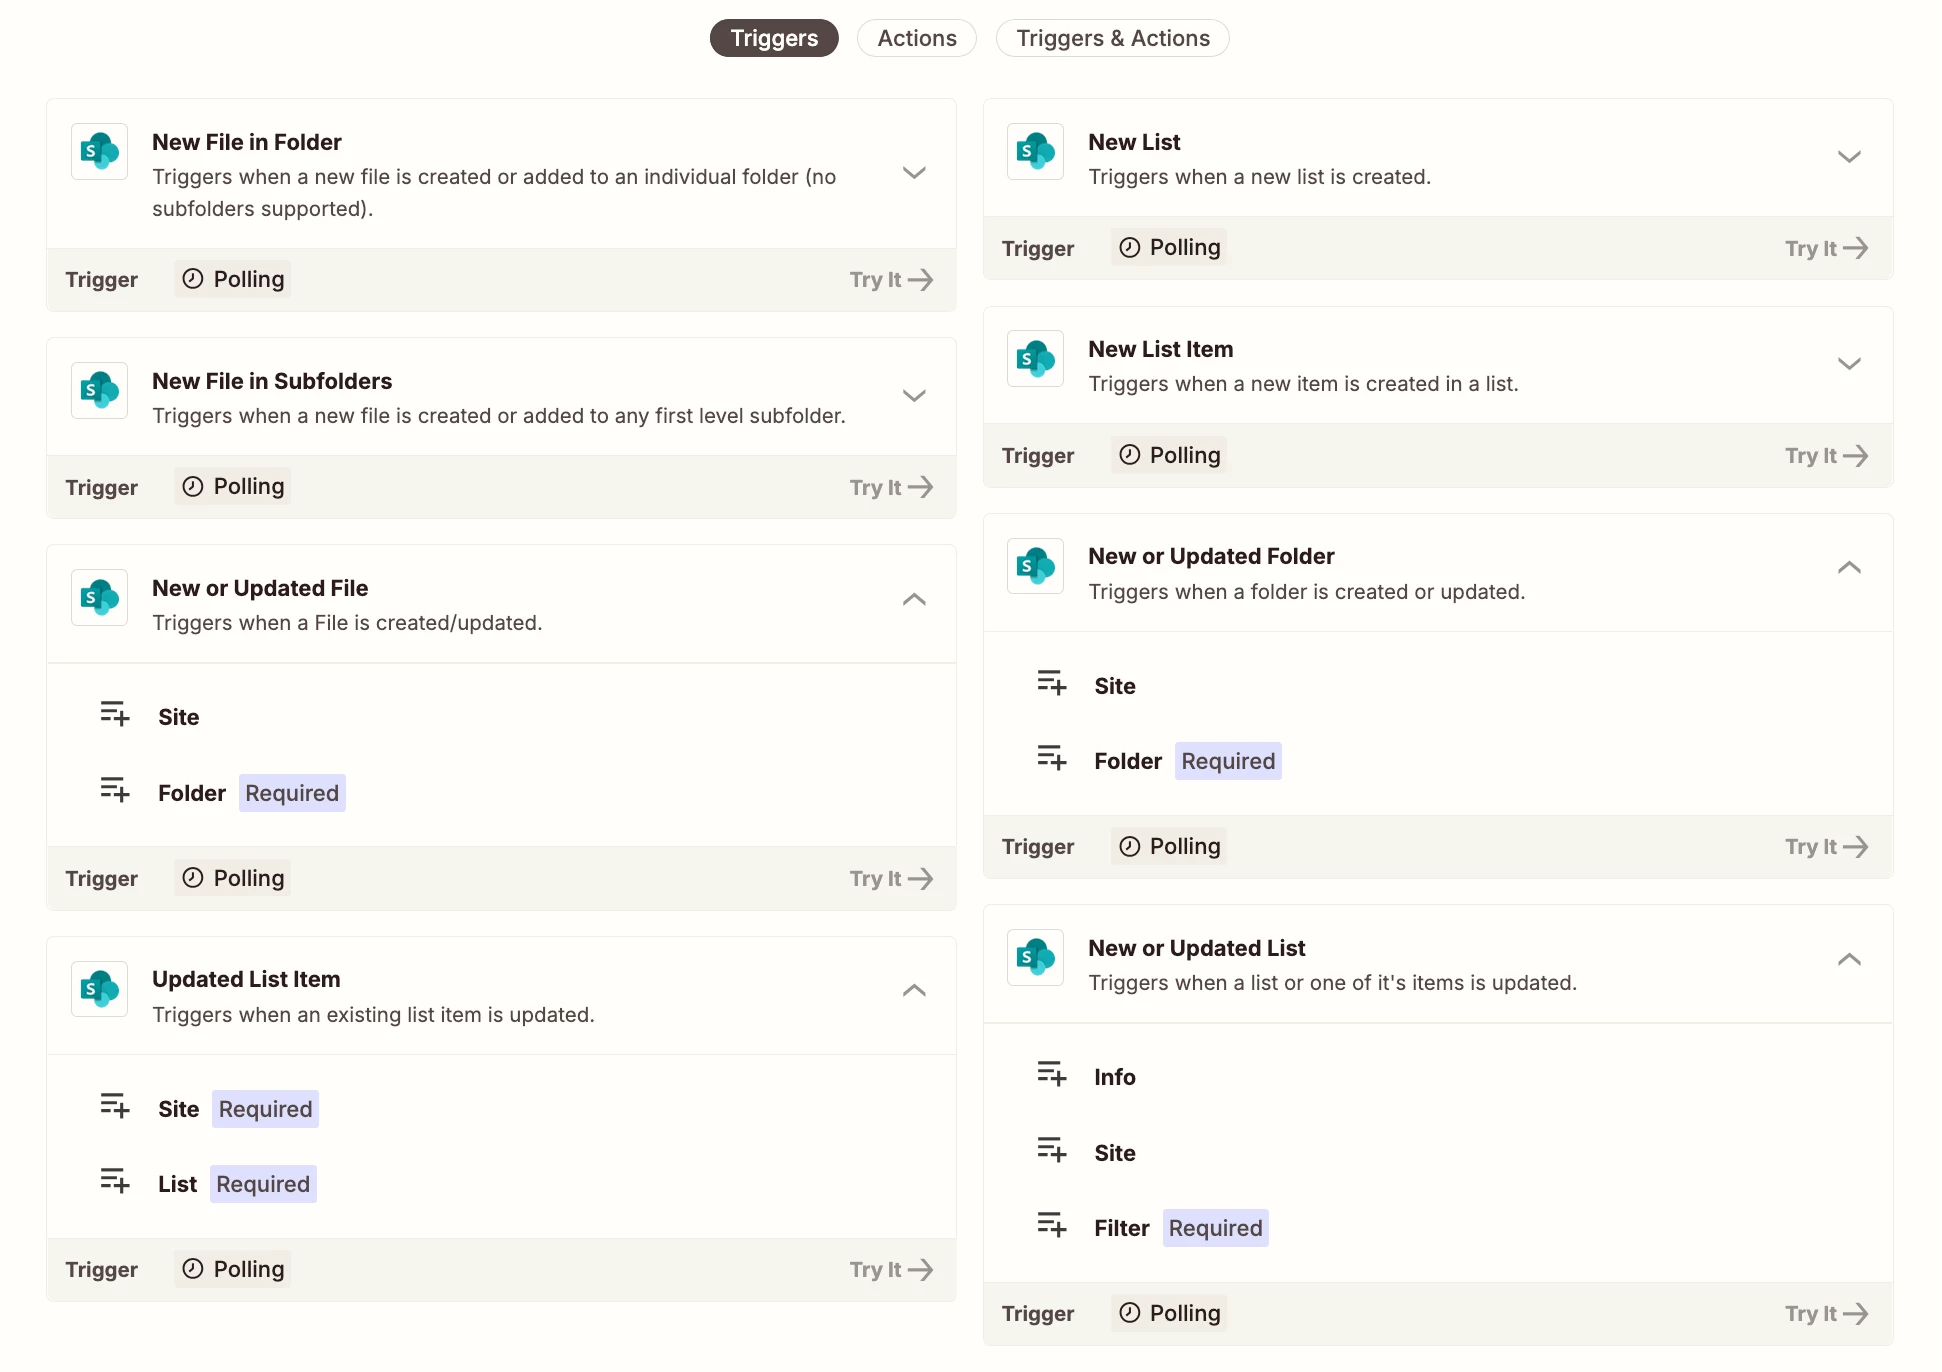This screenshot has width=1942, height=1372.
Task: Click Polling clock icon under New or Updated File
Action: (193, 877)
